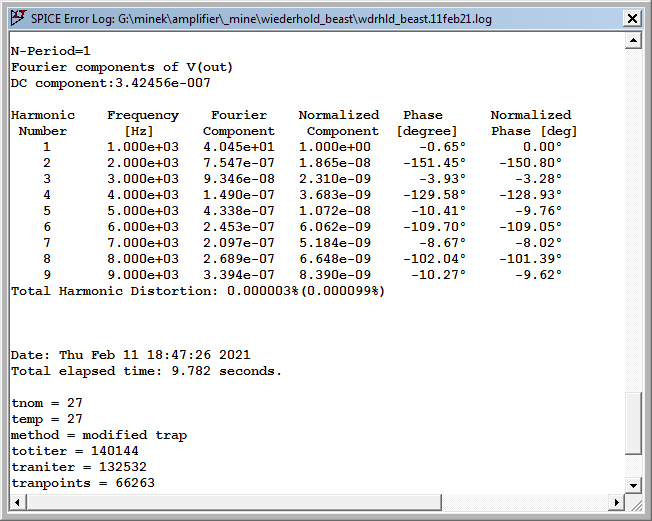
Task: Click frequency value 5.000e+03
Action: point(143,211)
